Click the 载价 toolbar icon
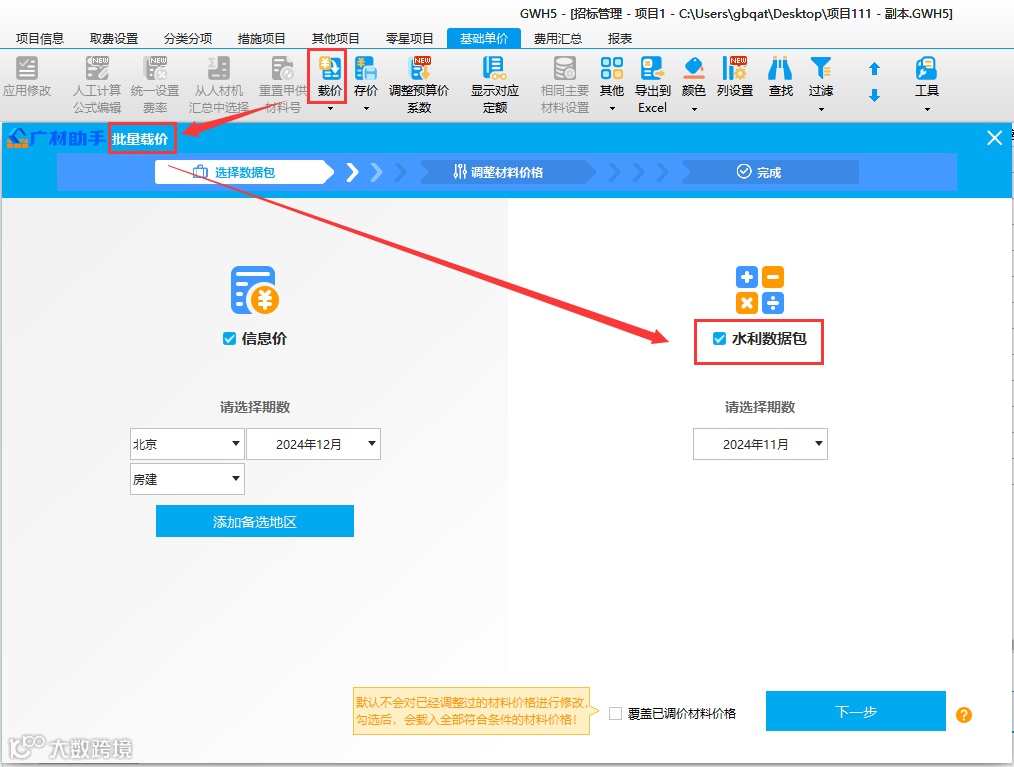1014x767 pixels. tap(329, 68)
